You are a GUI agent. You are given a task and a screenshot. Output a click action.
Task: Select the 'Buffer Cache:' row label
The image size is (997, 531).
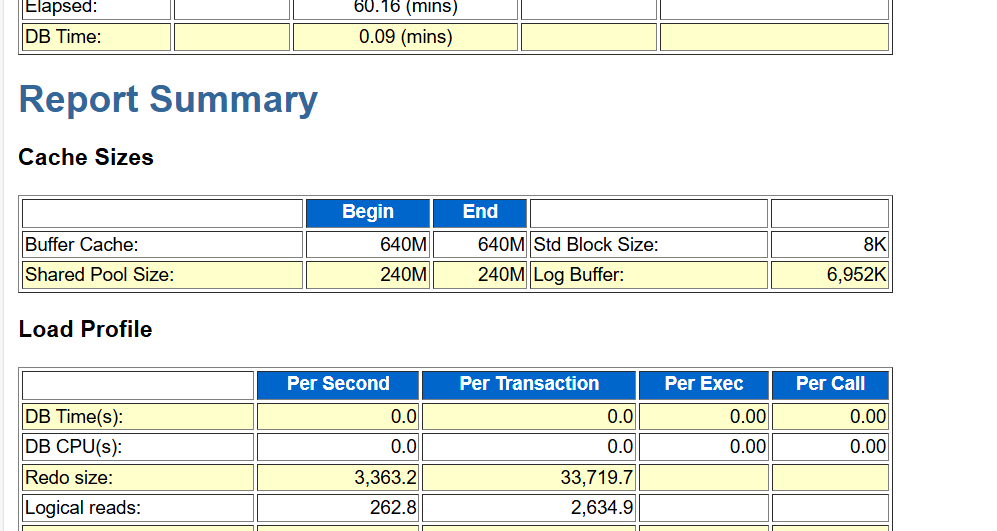pos(81,244)
